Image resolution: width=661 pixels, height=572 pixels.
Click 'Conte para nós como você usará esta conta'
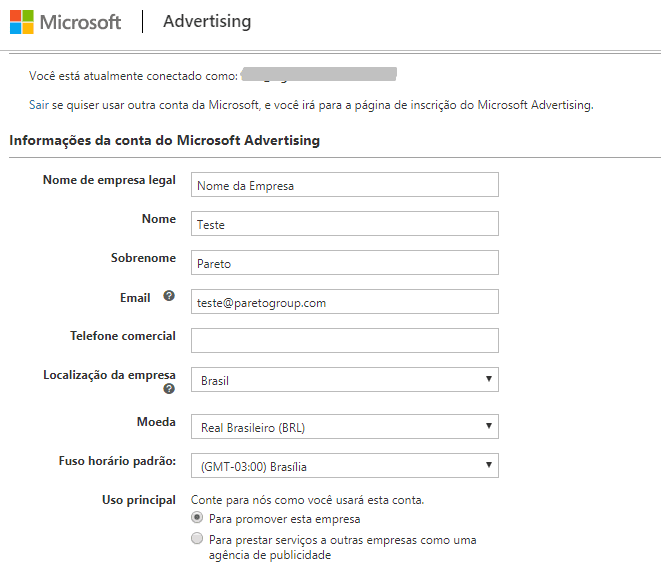[307, 500]
